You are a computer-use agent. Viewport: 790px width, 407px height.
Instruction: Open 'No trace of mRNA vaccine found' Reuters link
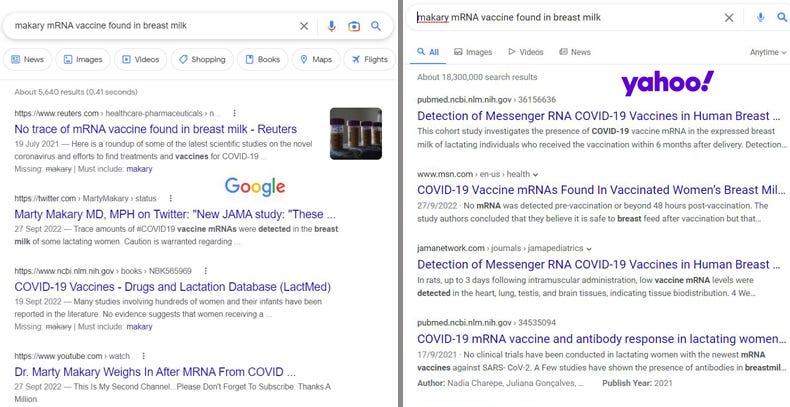pos(156,129)
